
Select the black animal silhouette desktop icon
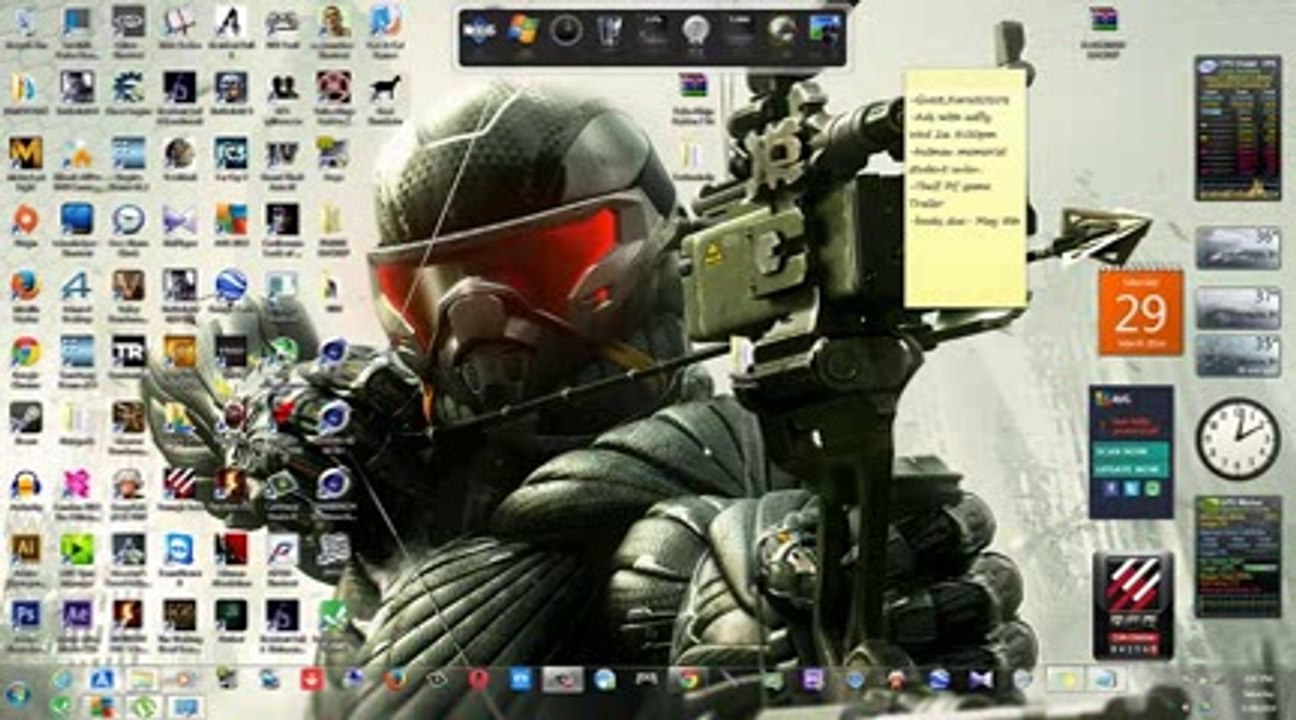tap(385, 87)
